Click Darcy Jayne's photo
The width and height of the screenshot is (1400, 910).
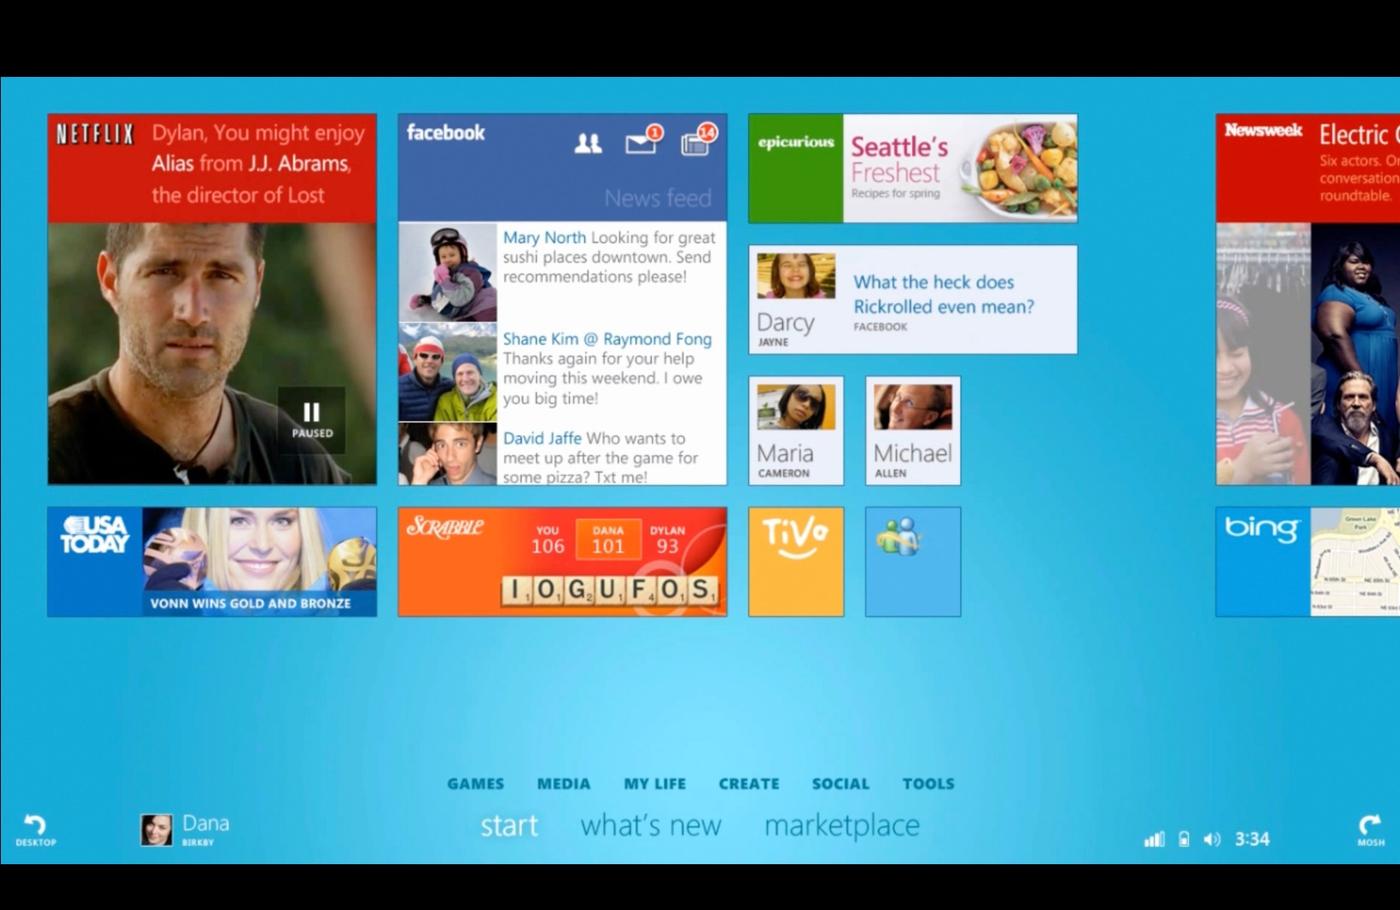tap(796, 277)
